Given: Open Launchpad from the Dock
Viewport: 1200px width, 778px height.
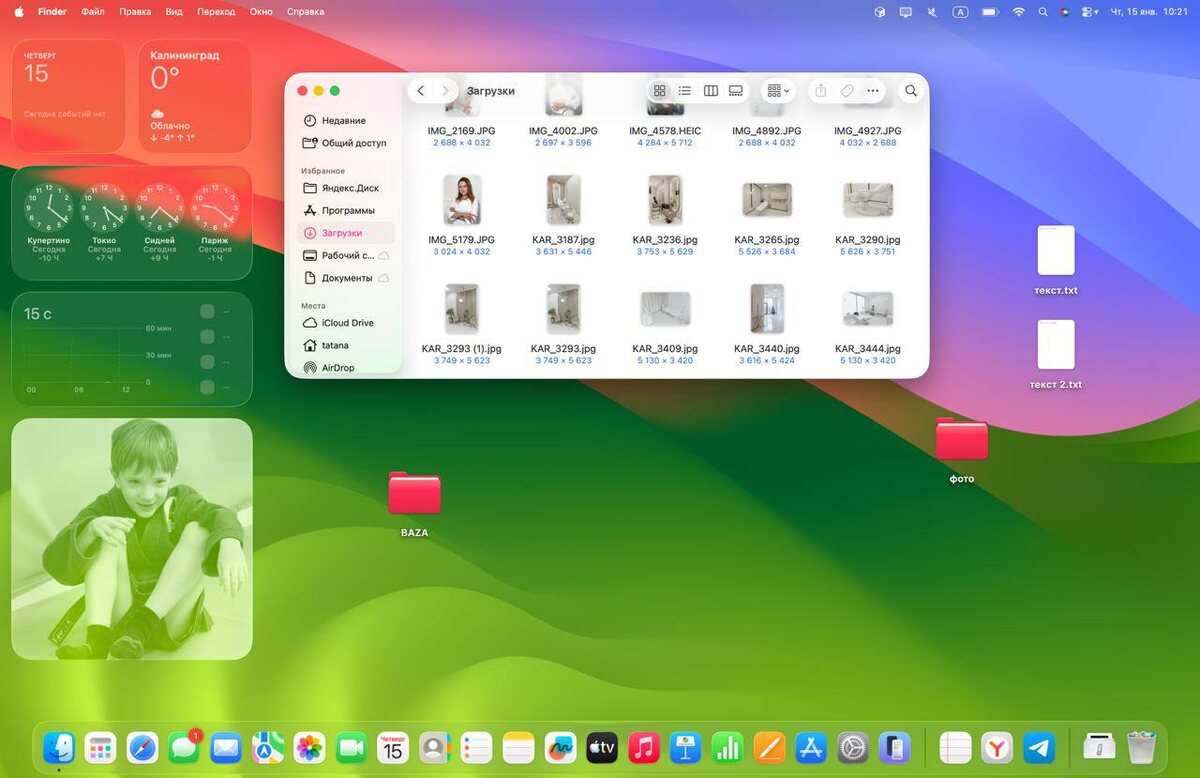Looking at the screenshot, I should click(x=100, y=747).
